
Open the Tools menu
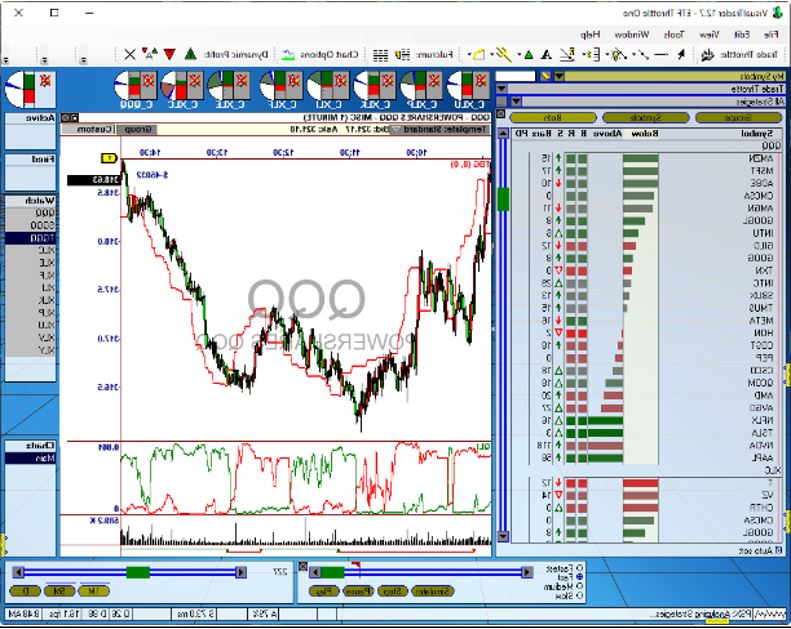coord(674,34)
